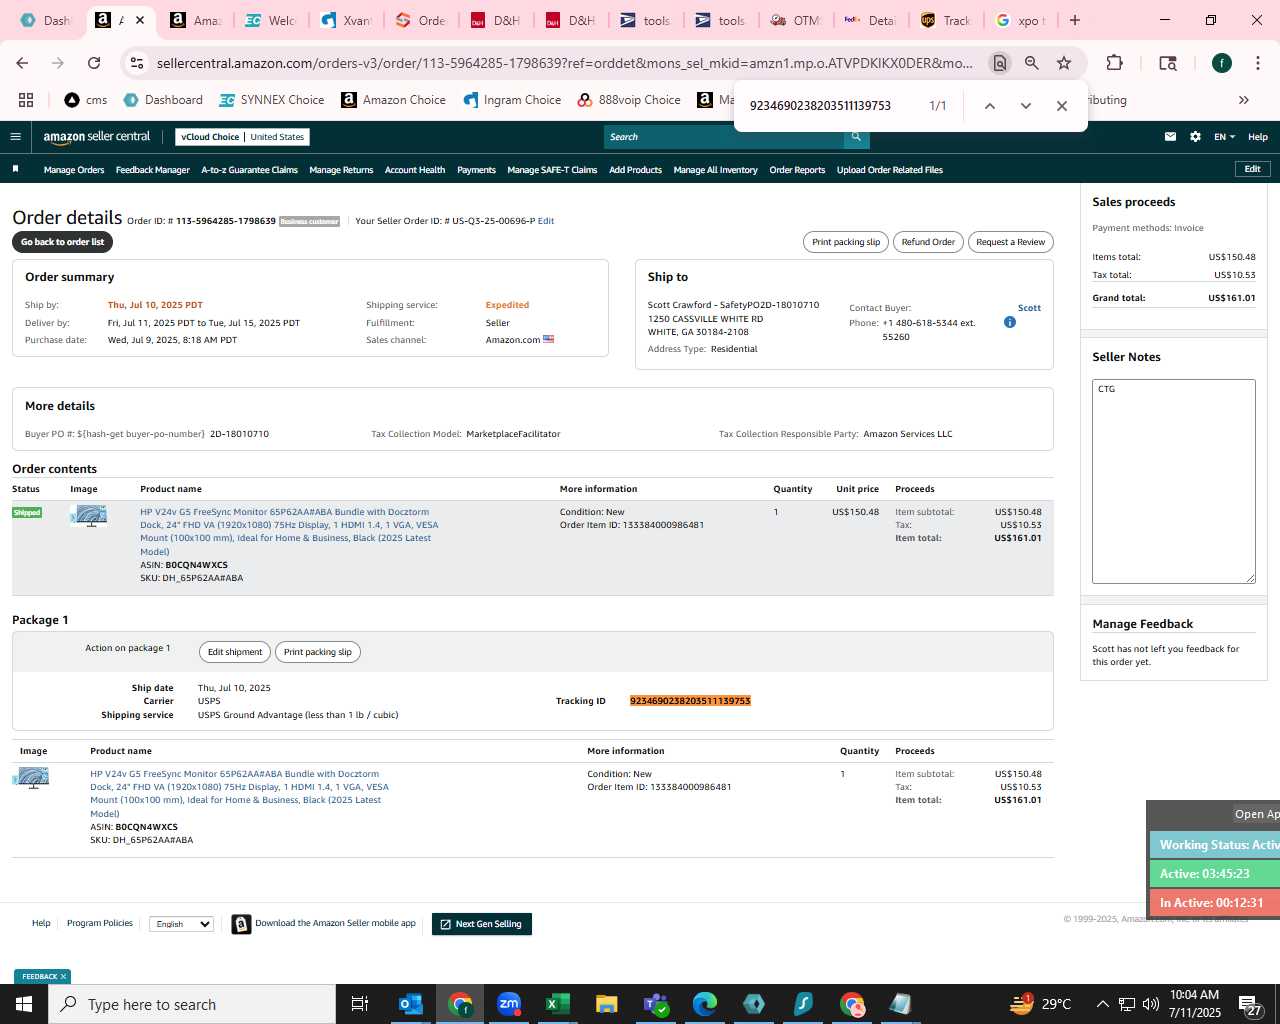Screen dimensions: 1280x1024
Task: Open the Seller Central mail icon
Action: pos(1170,137)
